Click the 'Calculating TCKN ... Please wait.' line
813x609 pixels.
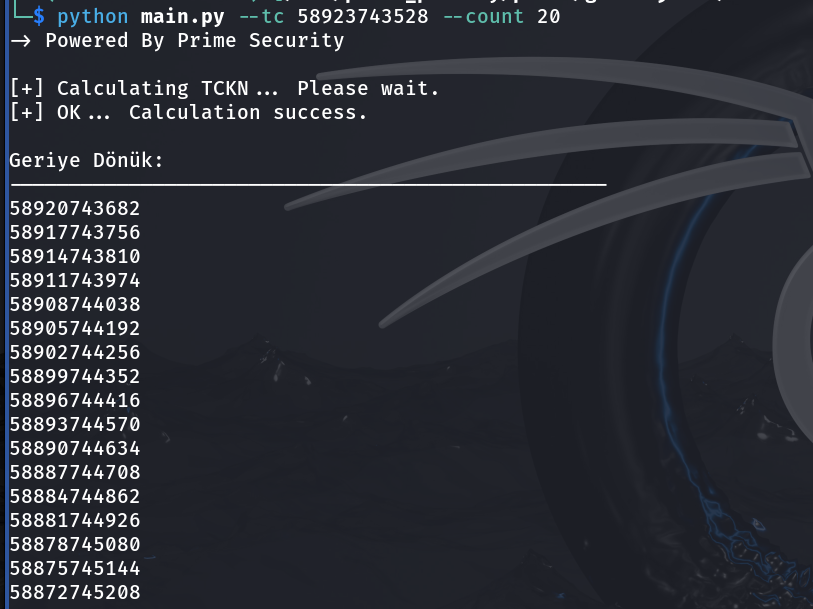pos(225,88)
